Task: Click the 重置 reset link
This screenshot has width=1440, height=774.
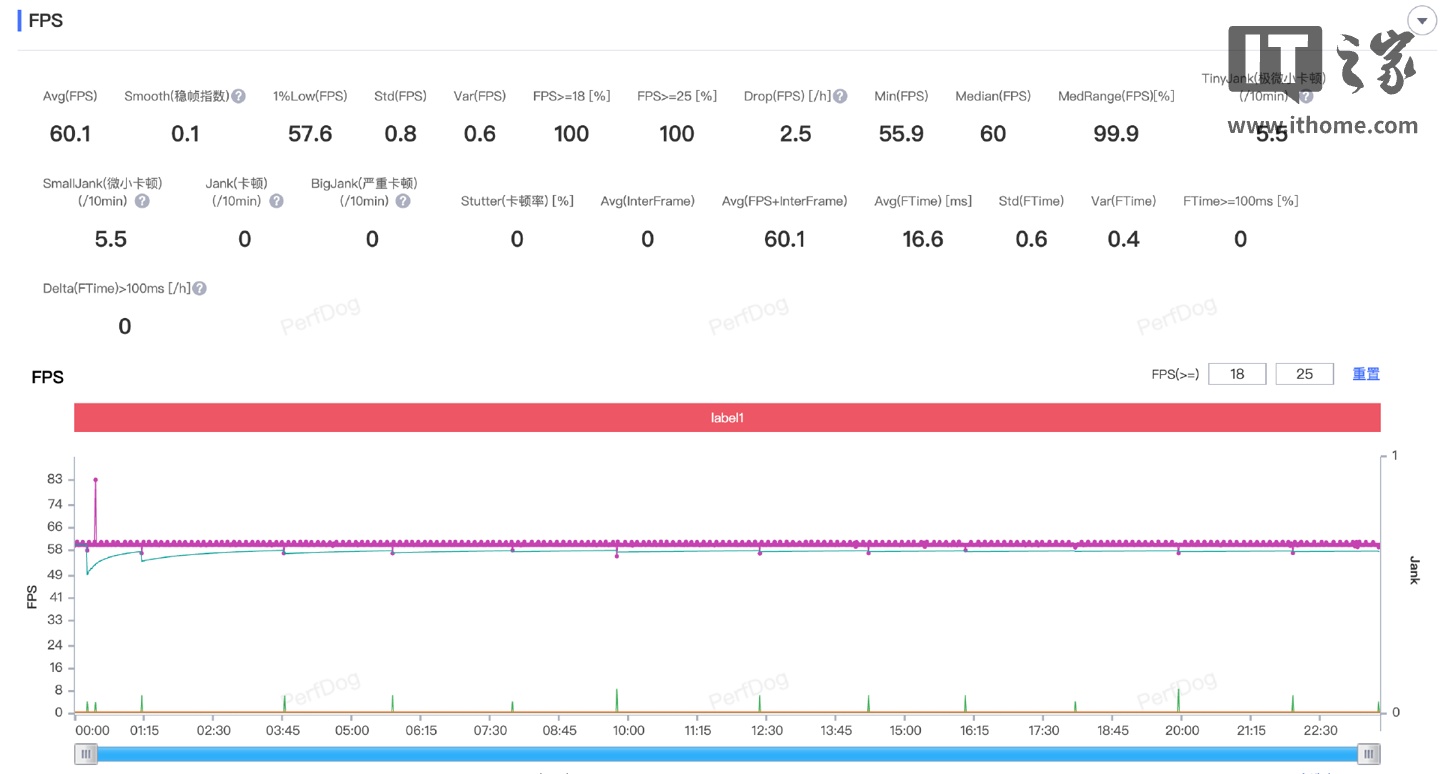Action: click(1366, 374)
